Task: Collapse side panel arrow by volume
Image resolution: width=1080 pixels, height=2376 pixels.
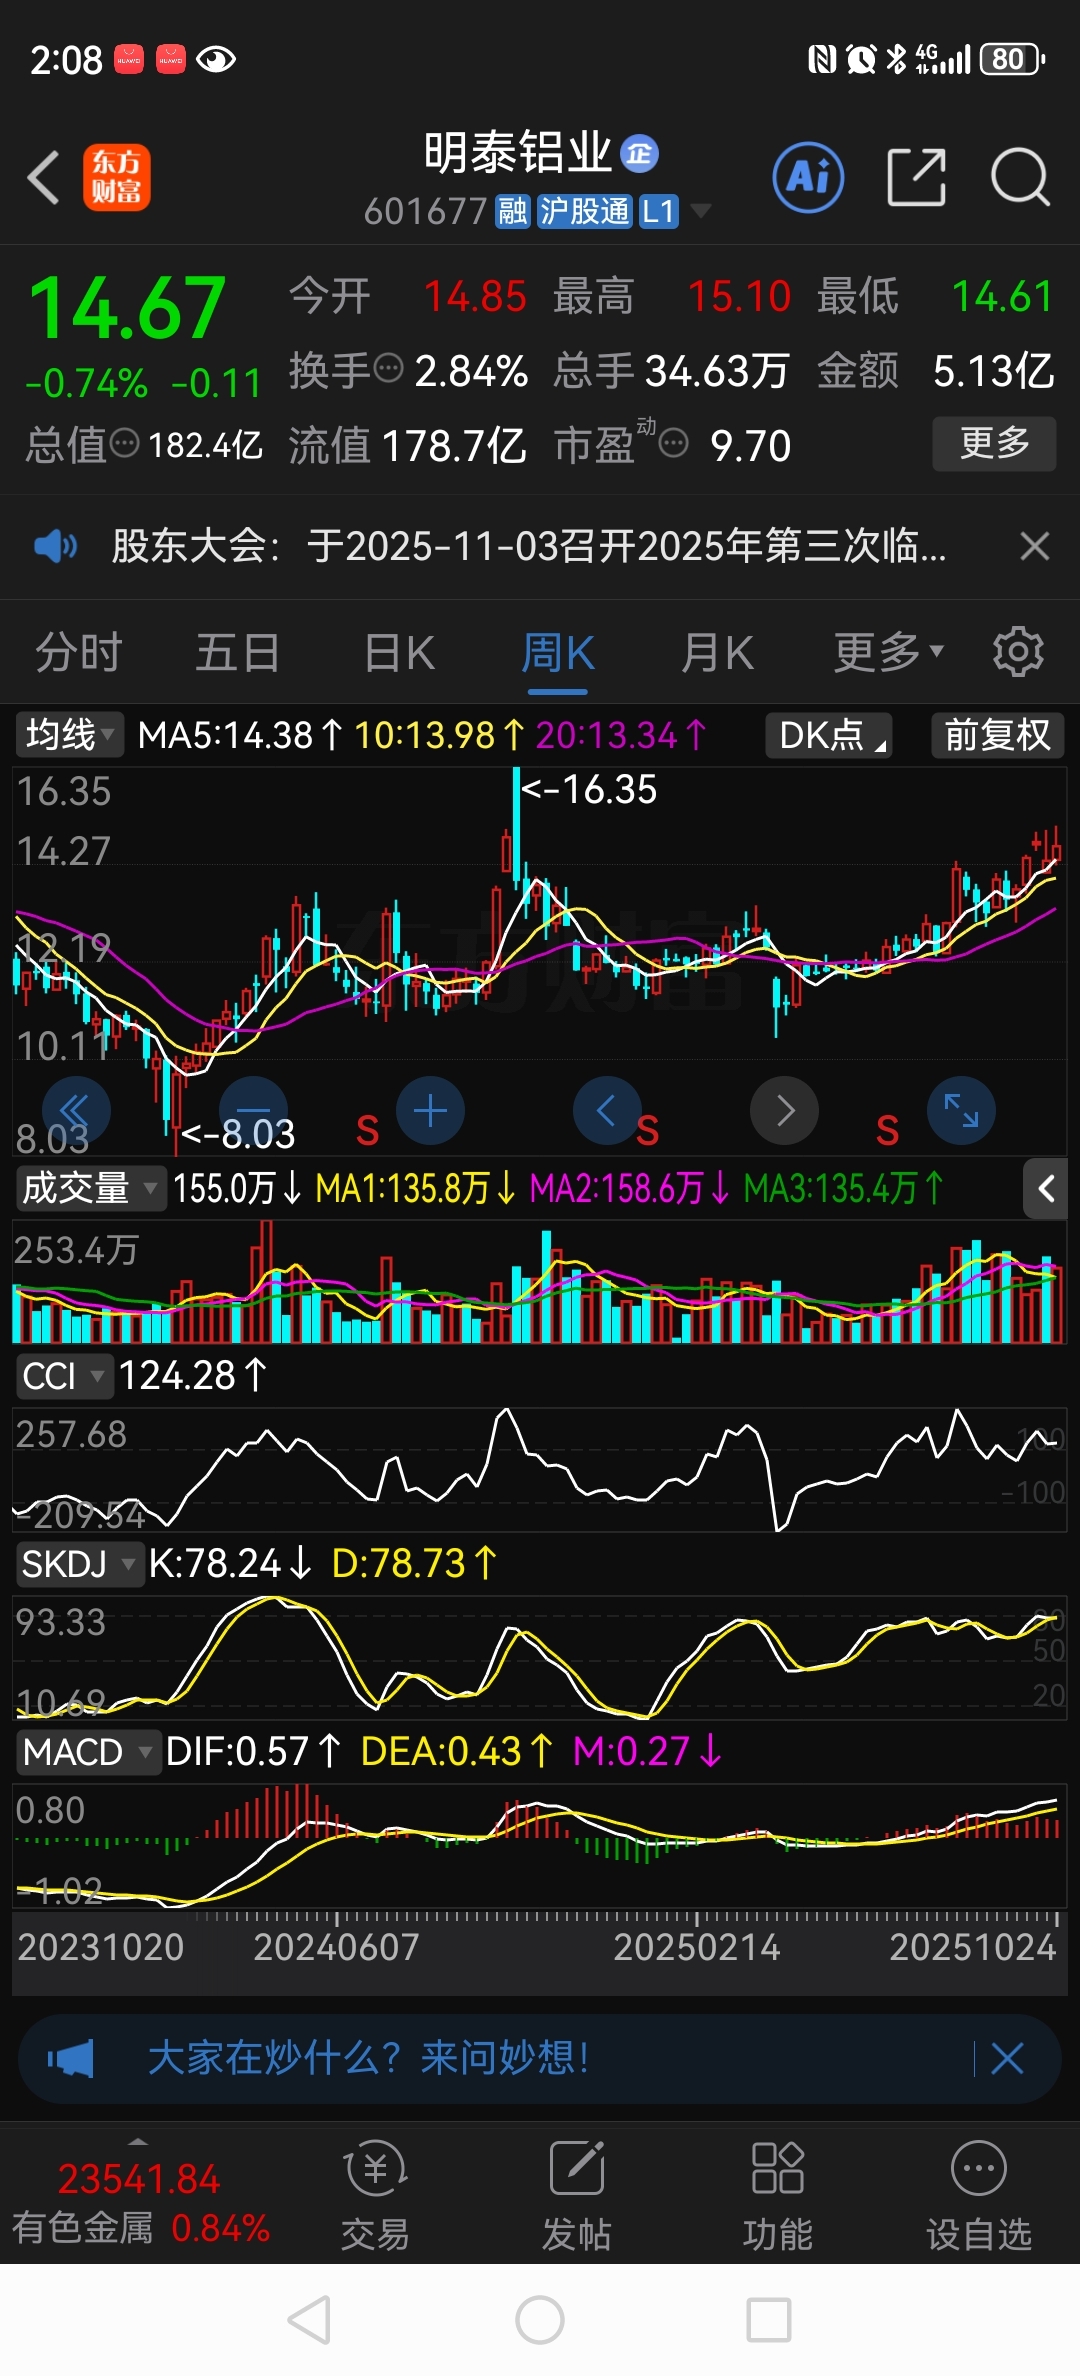Action: pos(1046,1188)
